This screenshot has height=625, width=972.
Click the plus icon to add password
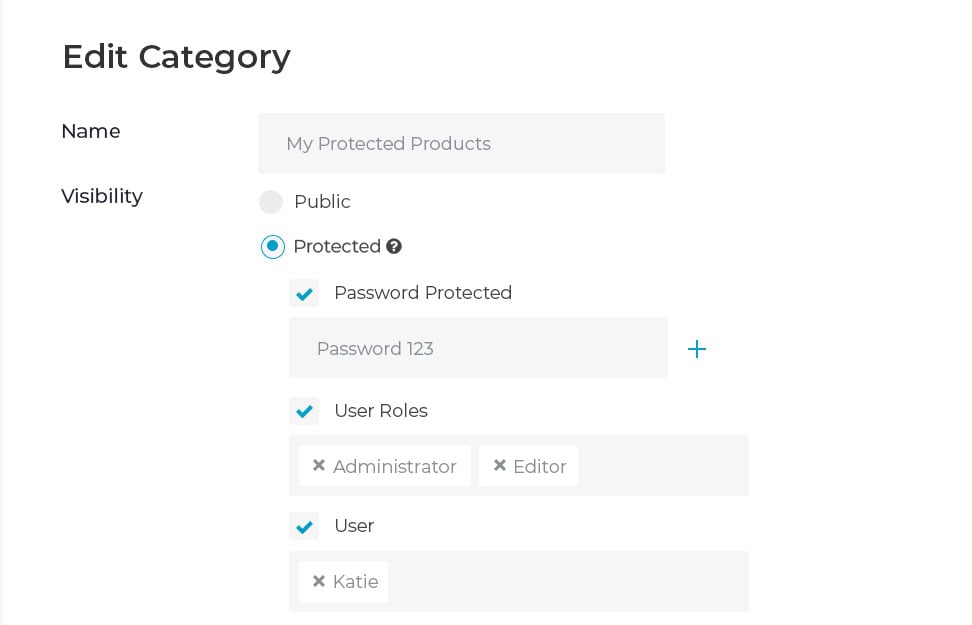pyautogui.click(x=697, y=349)
